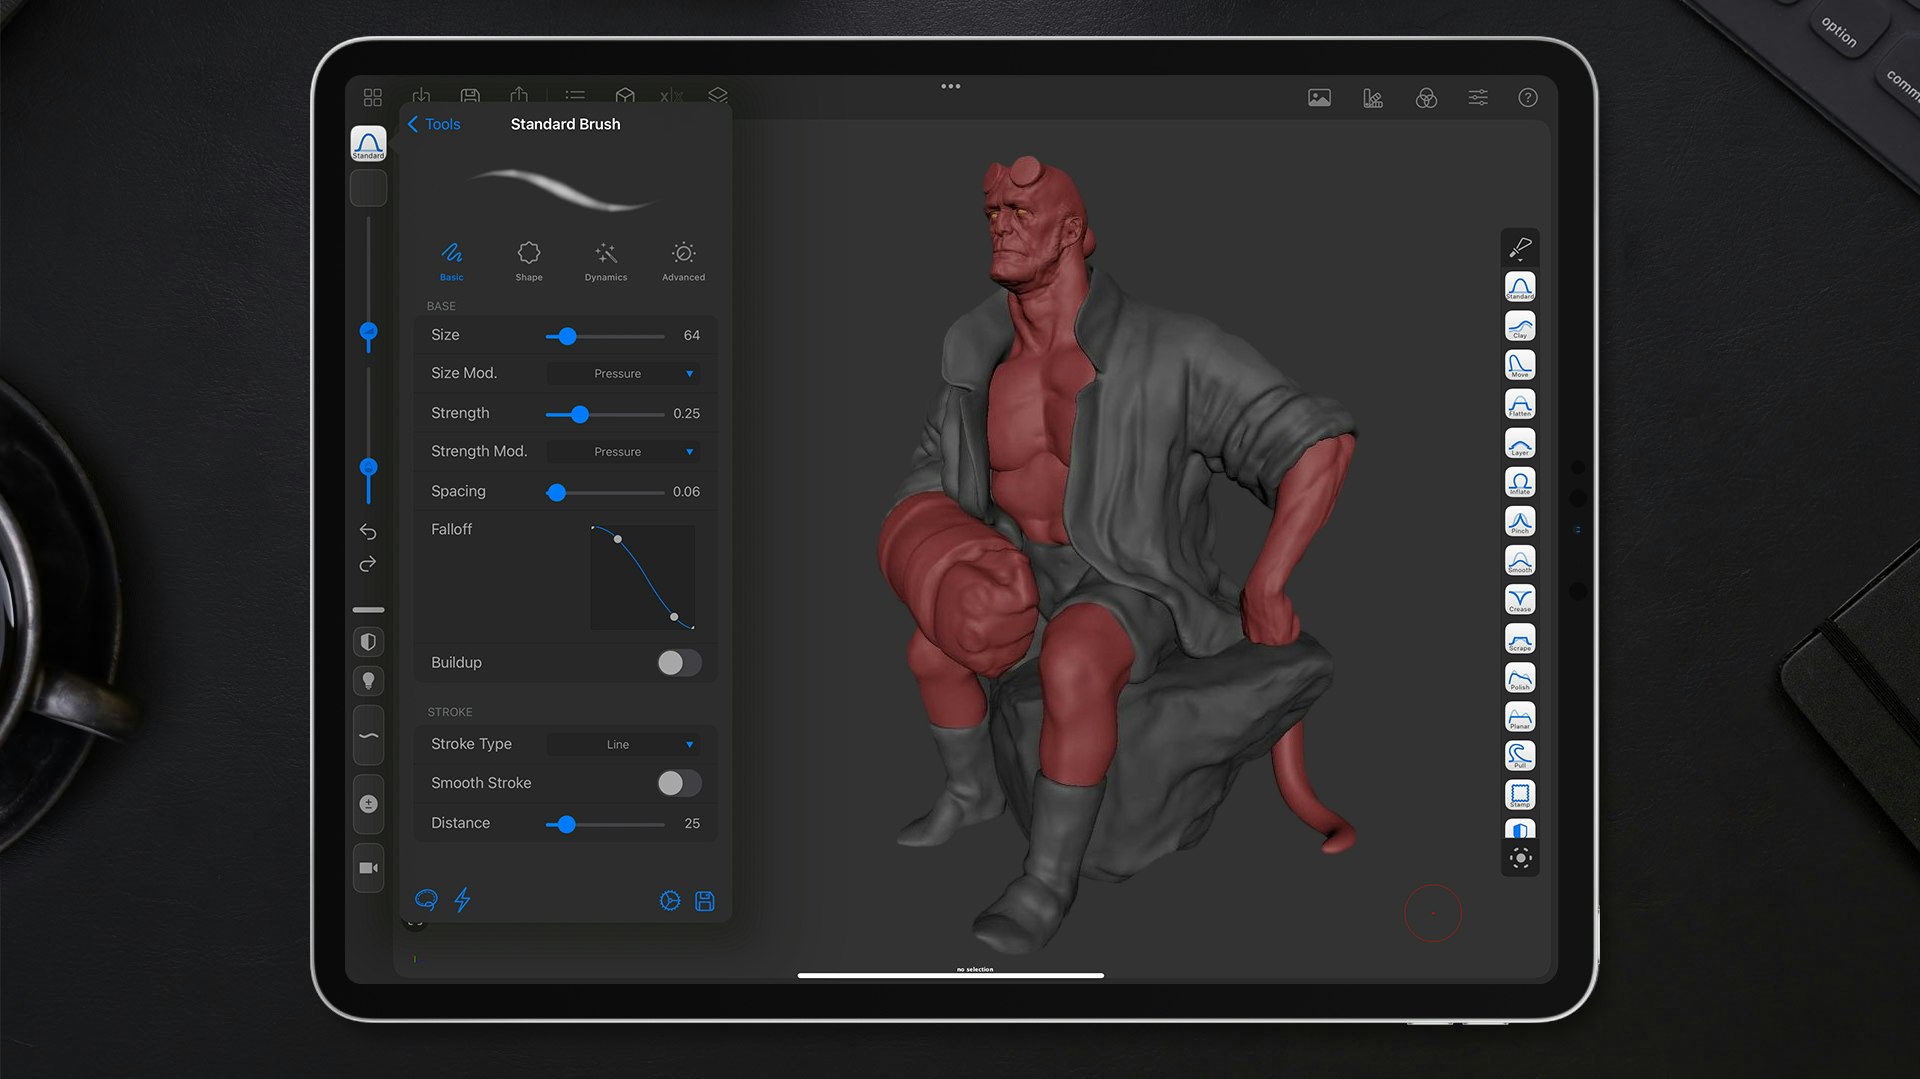Open the cube object icon in top toolbar
The image size is (1920, 1079).
625,95
